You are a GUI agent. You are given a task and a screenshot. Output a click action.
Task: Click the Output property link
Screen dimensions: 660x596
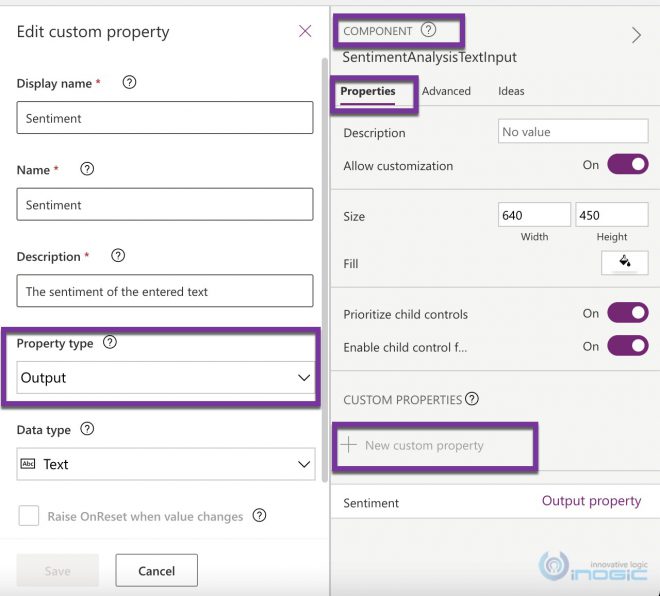591,501
